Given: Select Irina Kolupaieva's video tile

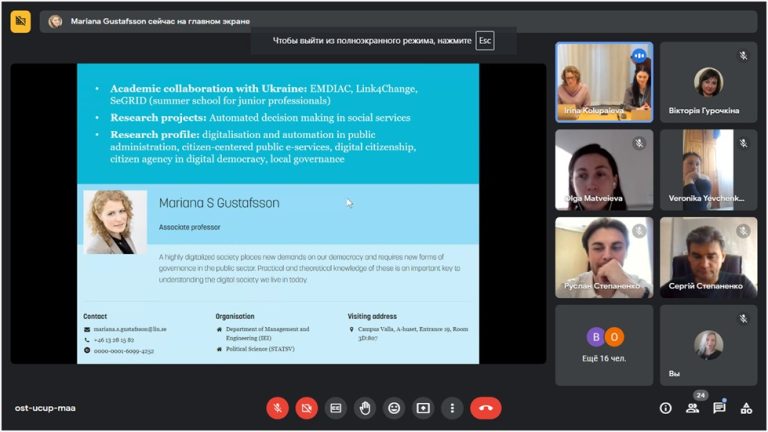Looking at the screenshot, I should click(604, 82).
